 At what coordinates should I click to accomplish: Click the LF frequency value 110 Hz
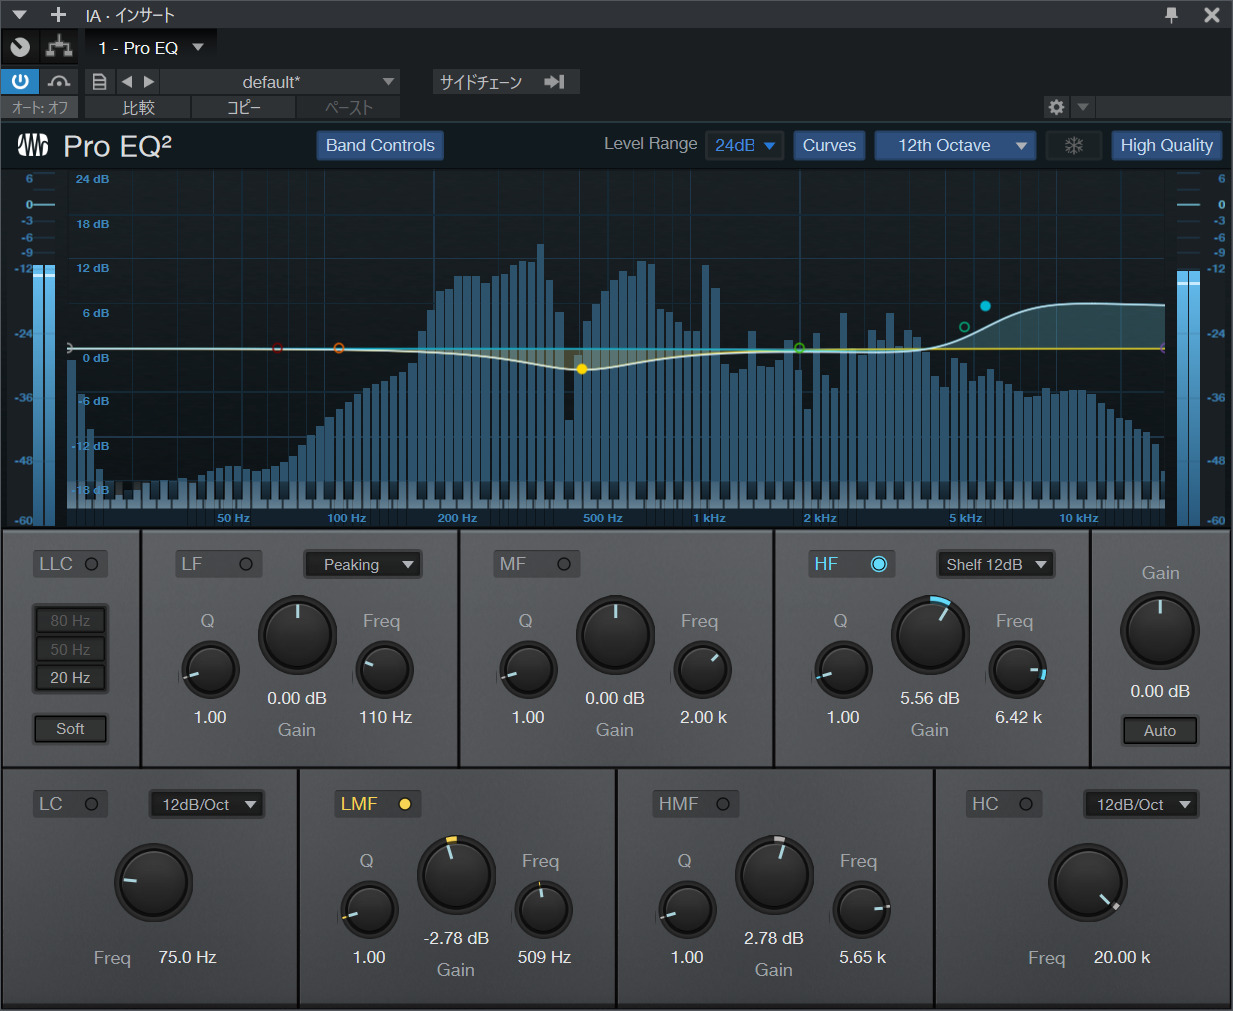tap(386, 717)
